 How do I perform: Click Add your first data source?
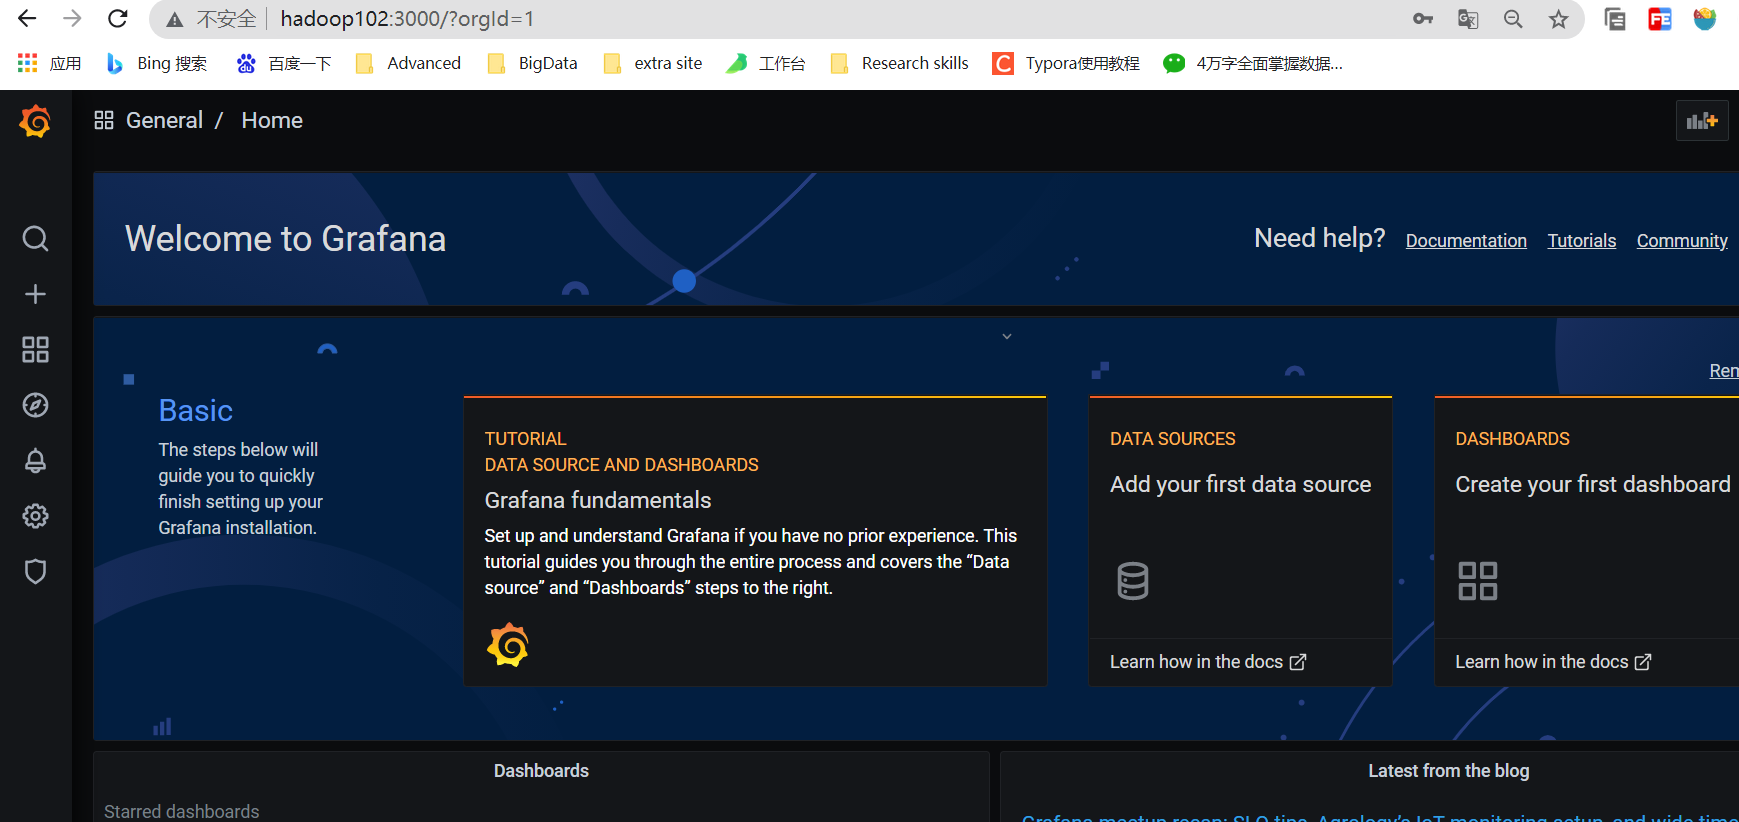pyautogui.click(x=1240, y=484)
